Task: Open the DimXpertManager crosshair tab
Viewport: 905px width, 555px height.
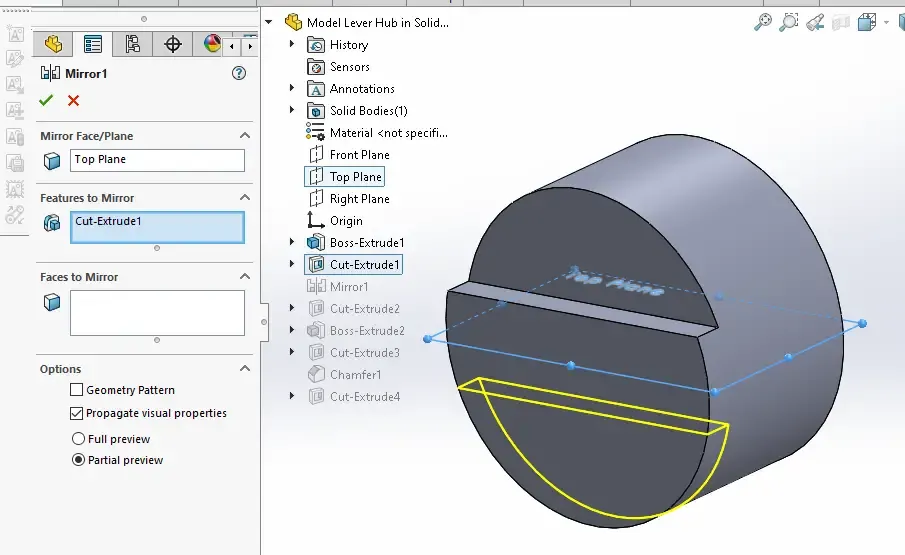Action: coord(173,44)
